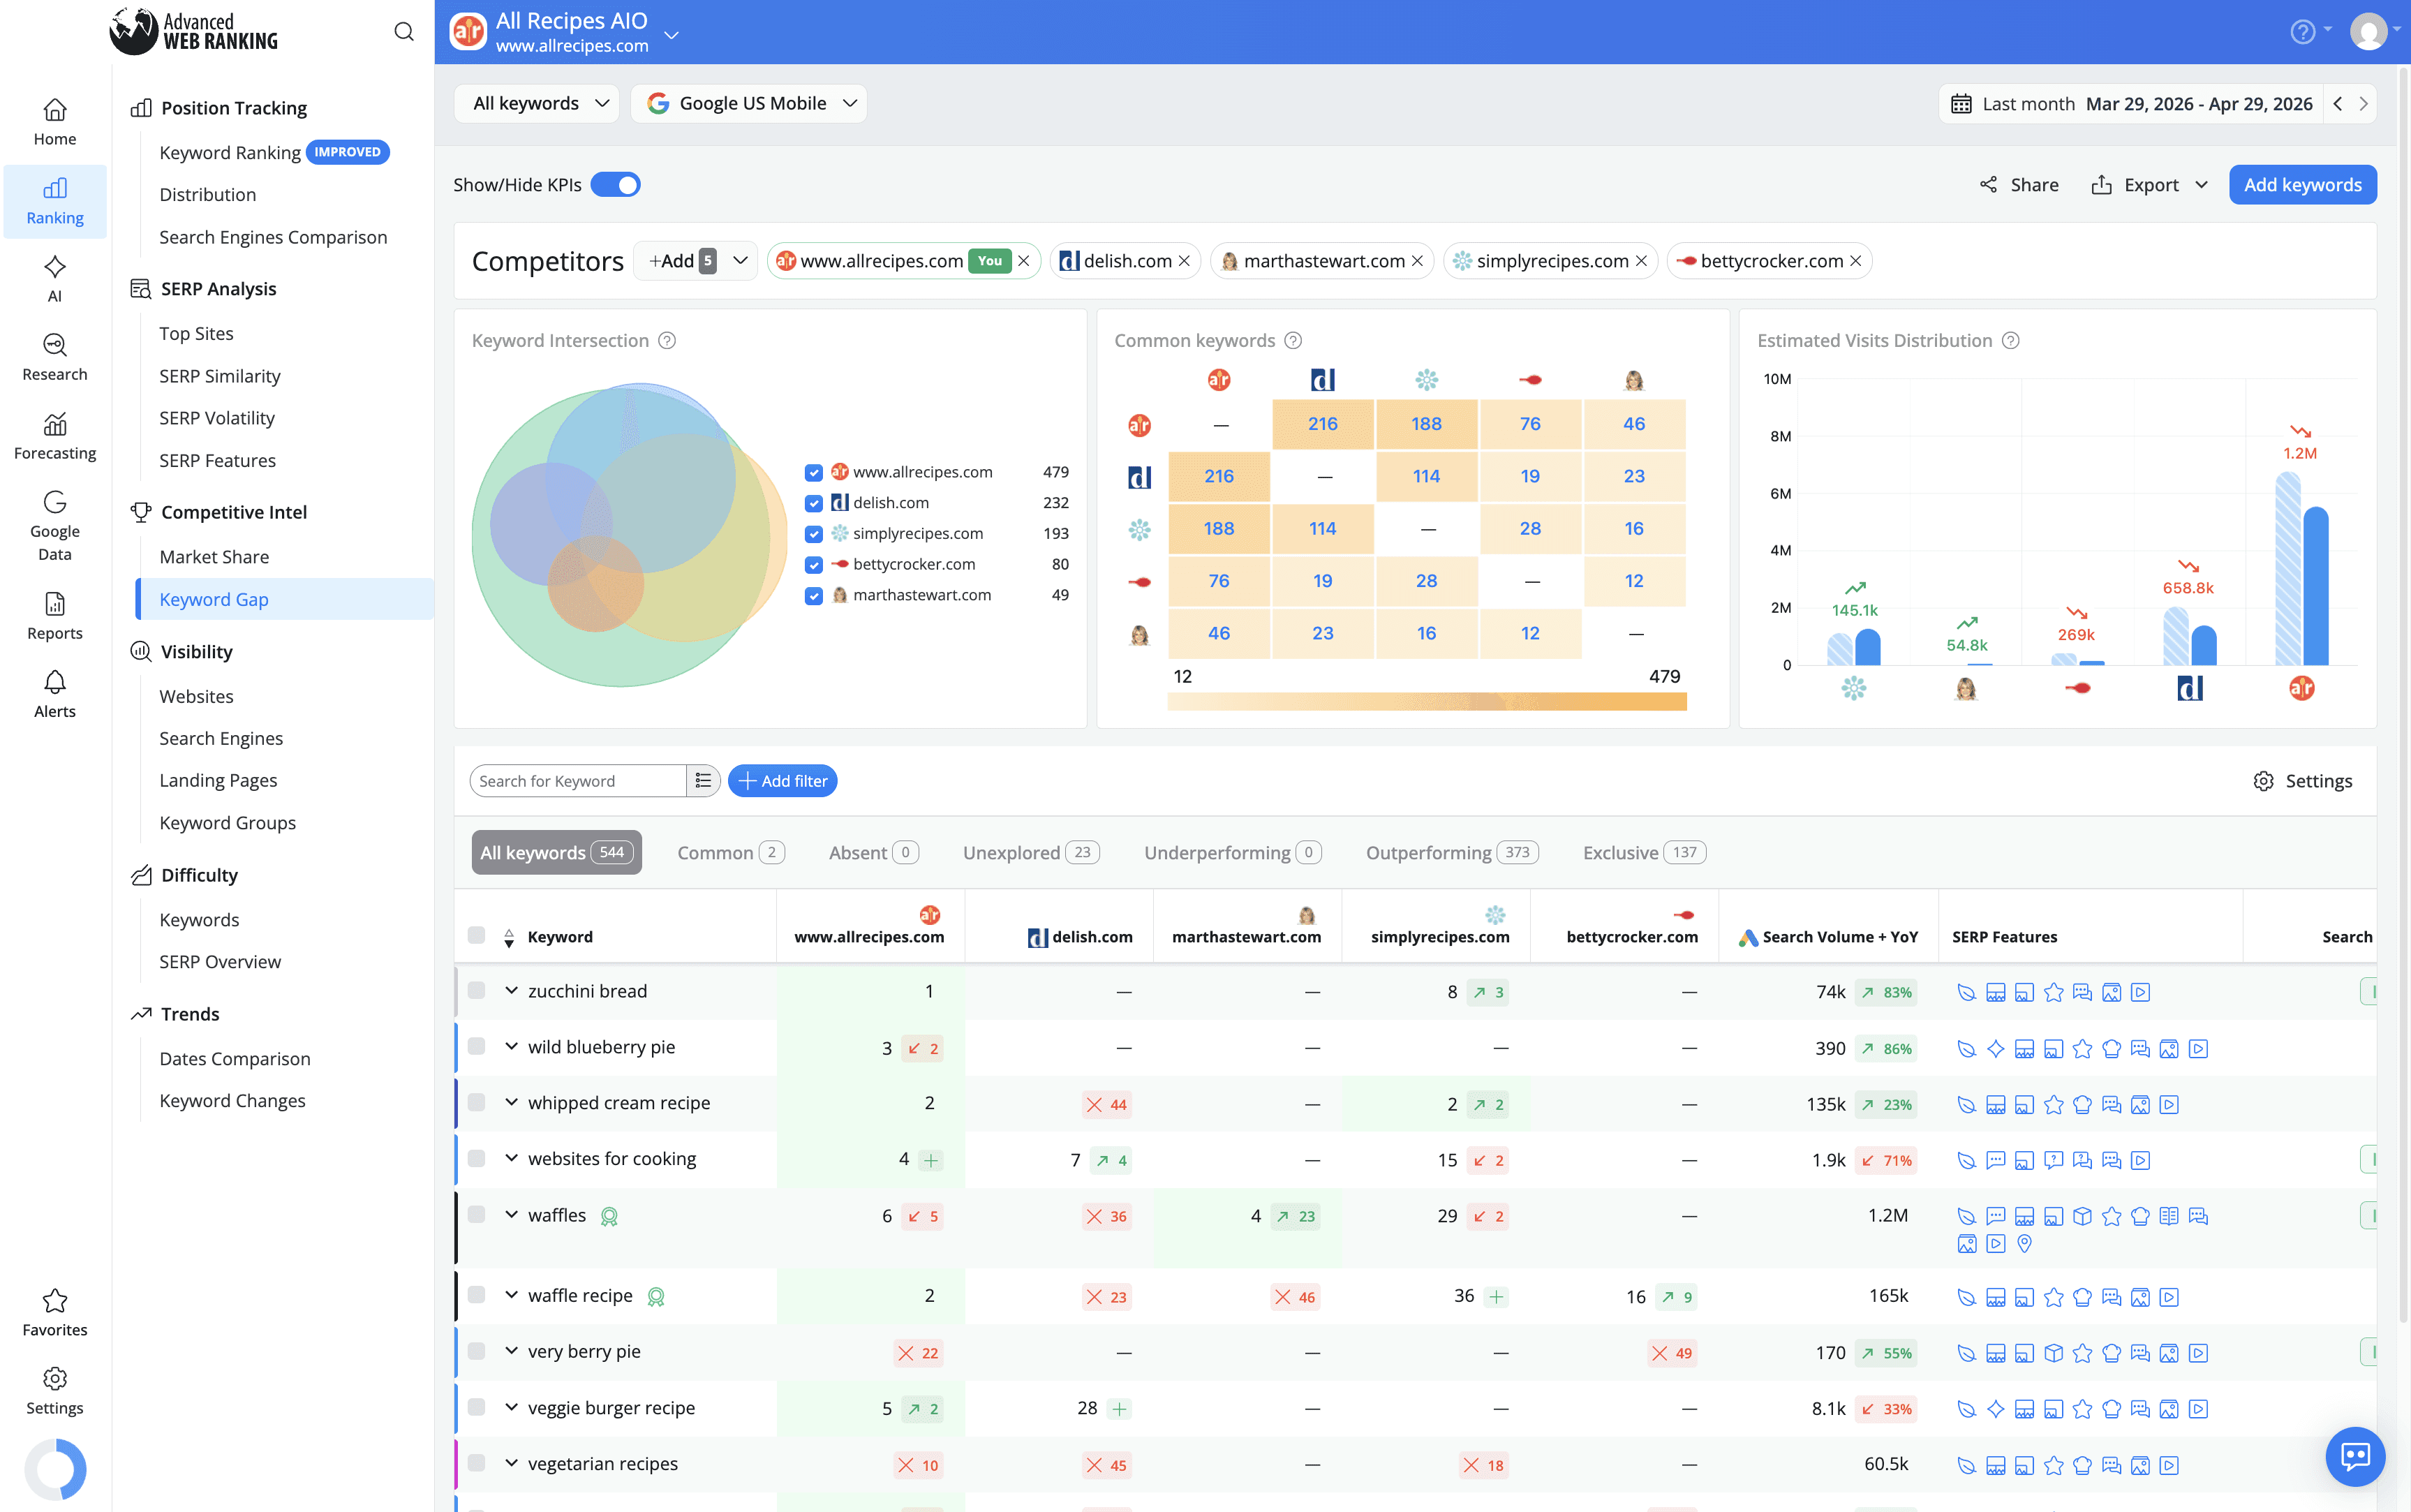The height and width of the screenshot is (1512, 2411).
Task: Click the date range Last month picker
Action: (2130, 104)
